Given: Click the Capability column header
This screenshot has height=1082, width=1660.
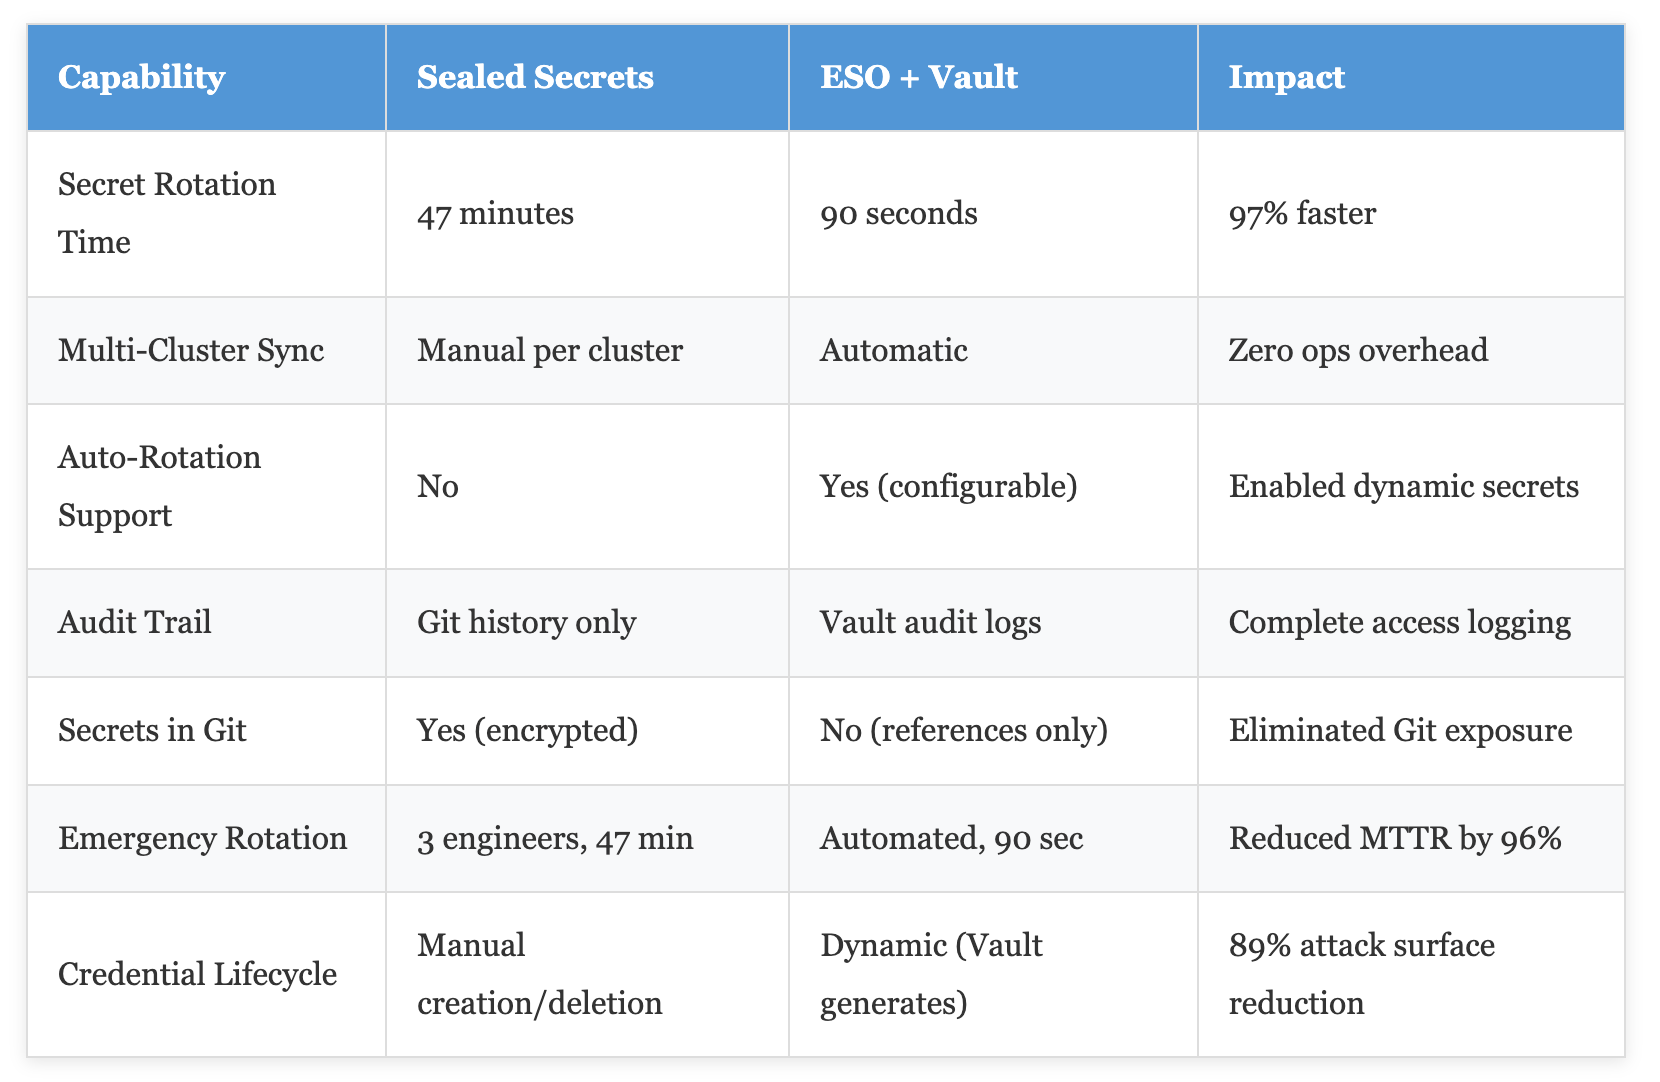Looking at the screenshot, I should [x=206, y=78].
